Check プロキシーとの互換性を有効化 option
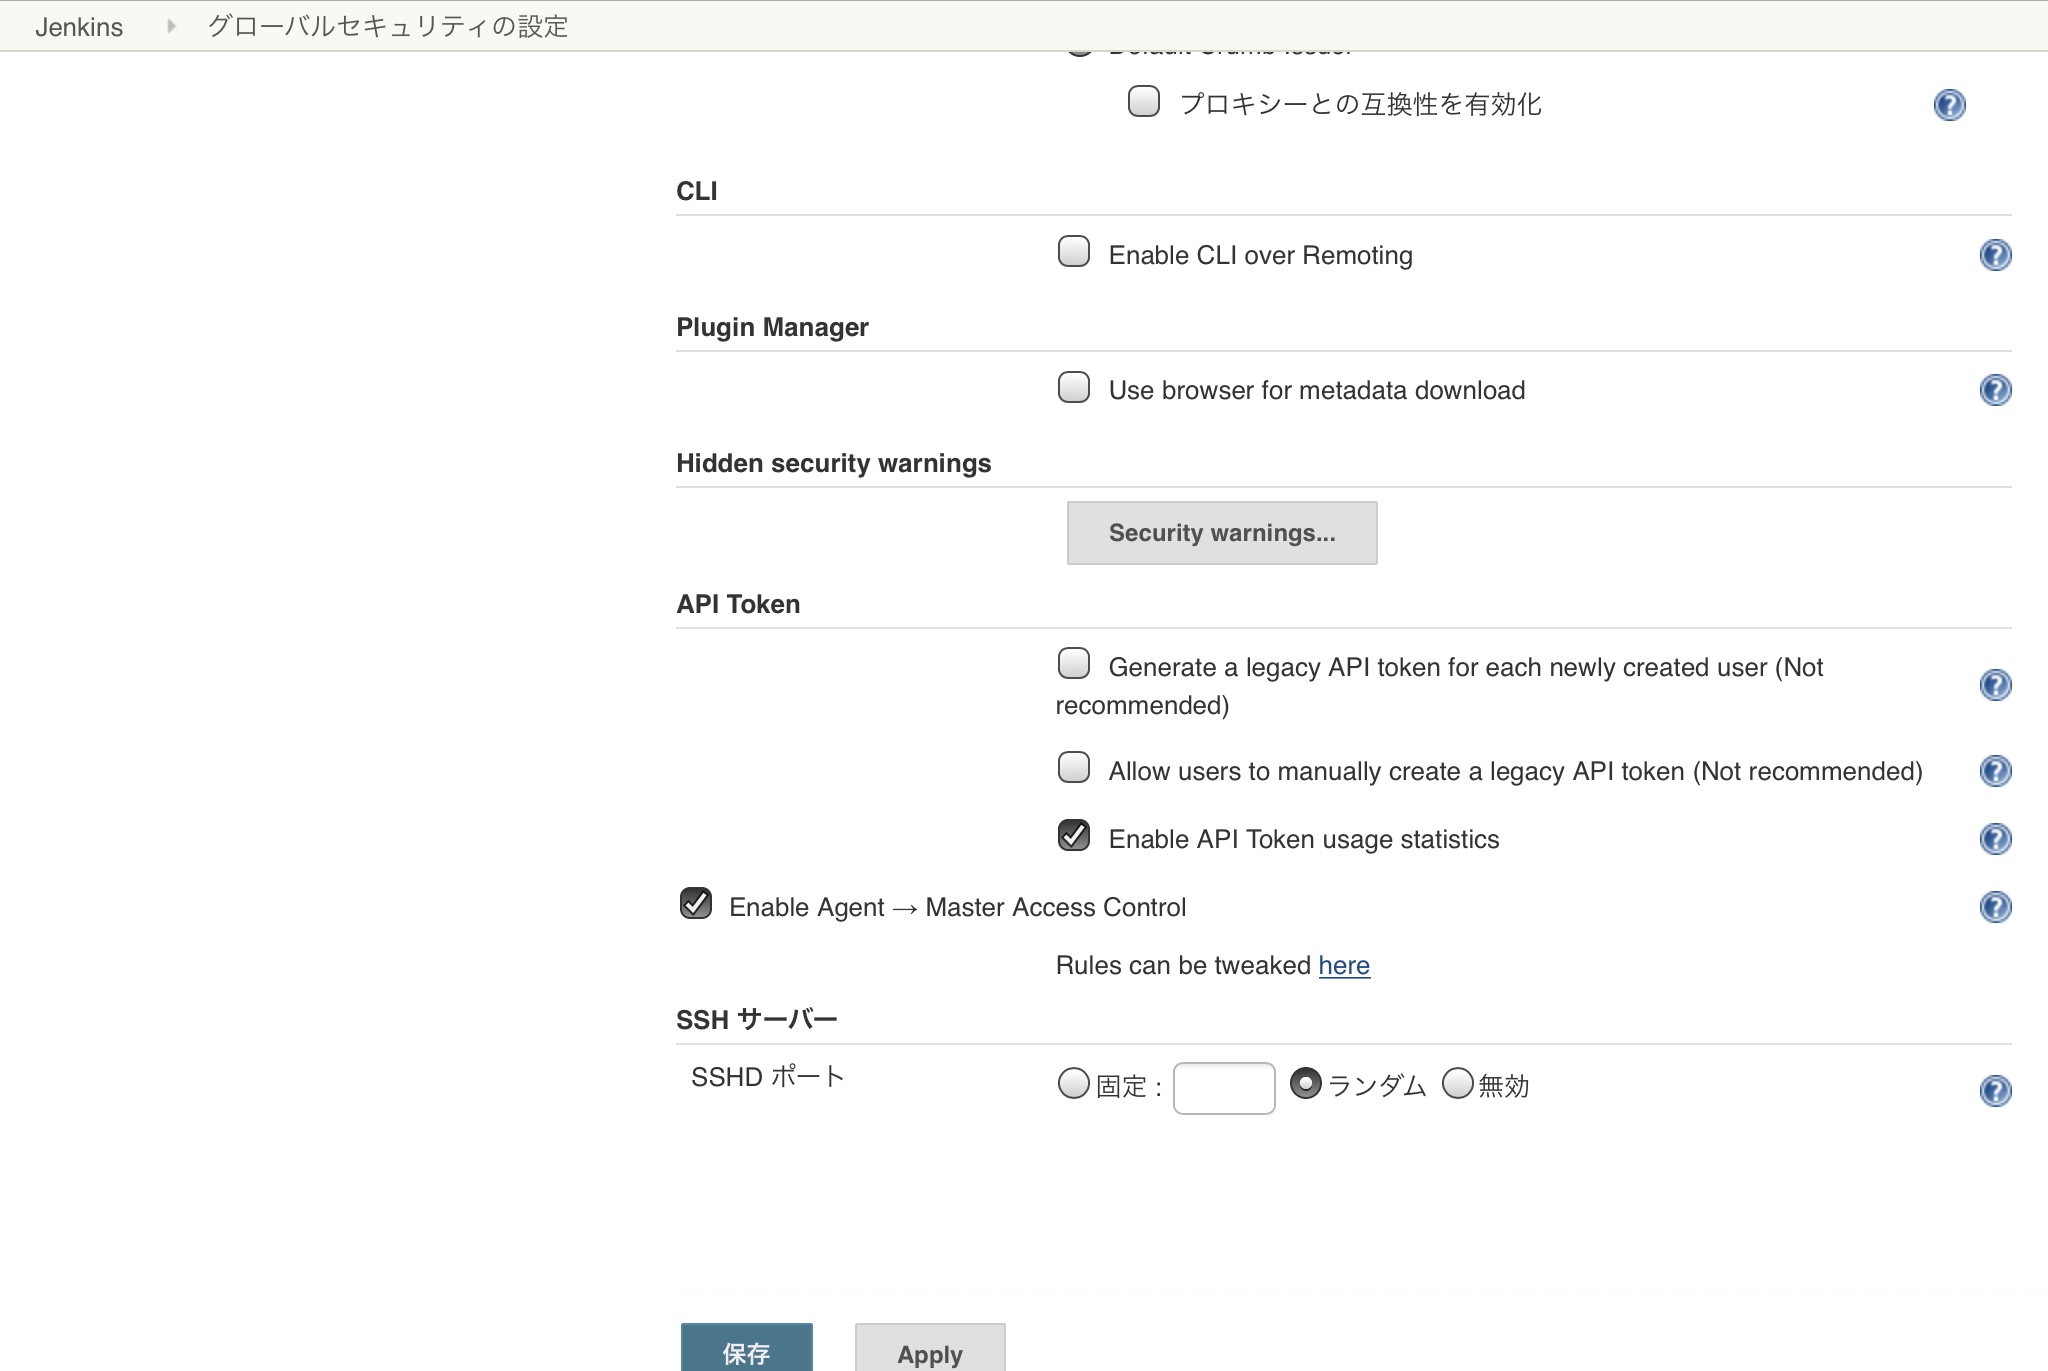This screenshot has width=2048, height=1371. pos(1143,101)
